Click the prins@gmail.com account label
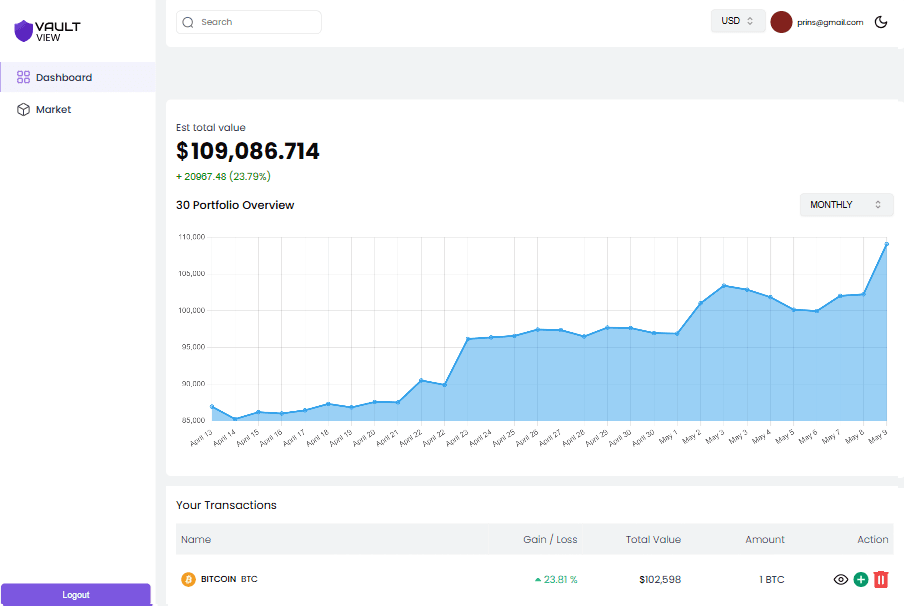The image size is (904, 608). pos(830,22)
